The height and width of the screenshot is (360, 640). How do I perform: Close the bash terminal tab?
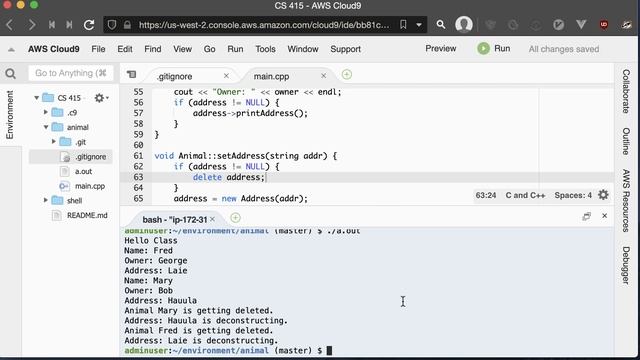tap(212, 219)
